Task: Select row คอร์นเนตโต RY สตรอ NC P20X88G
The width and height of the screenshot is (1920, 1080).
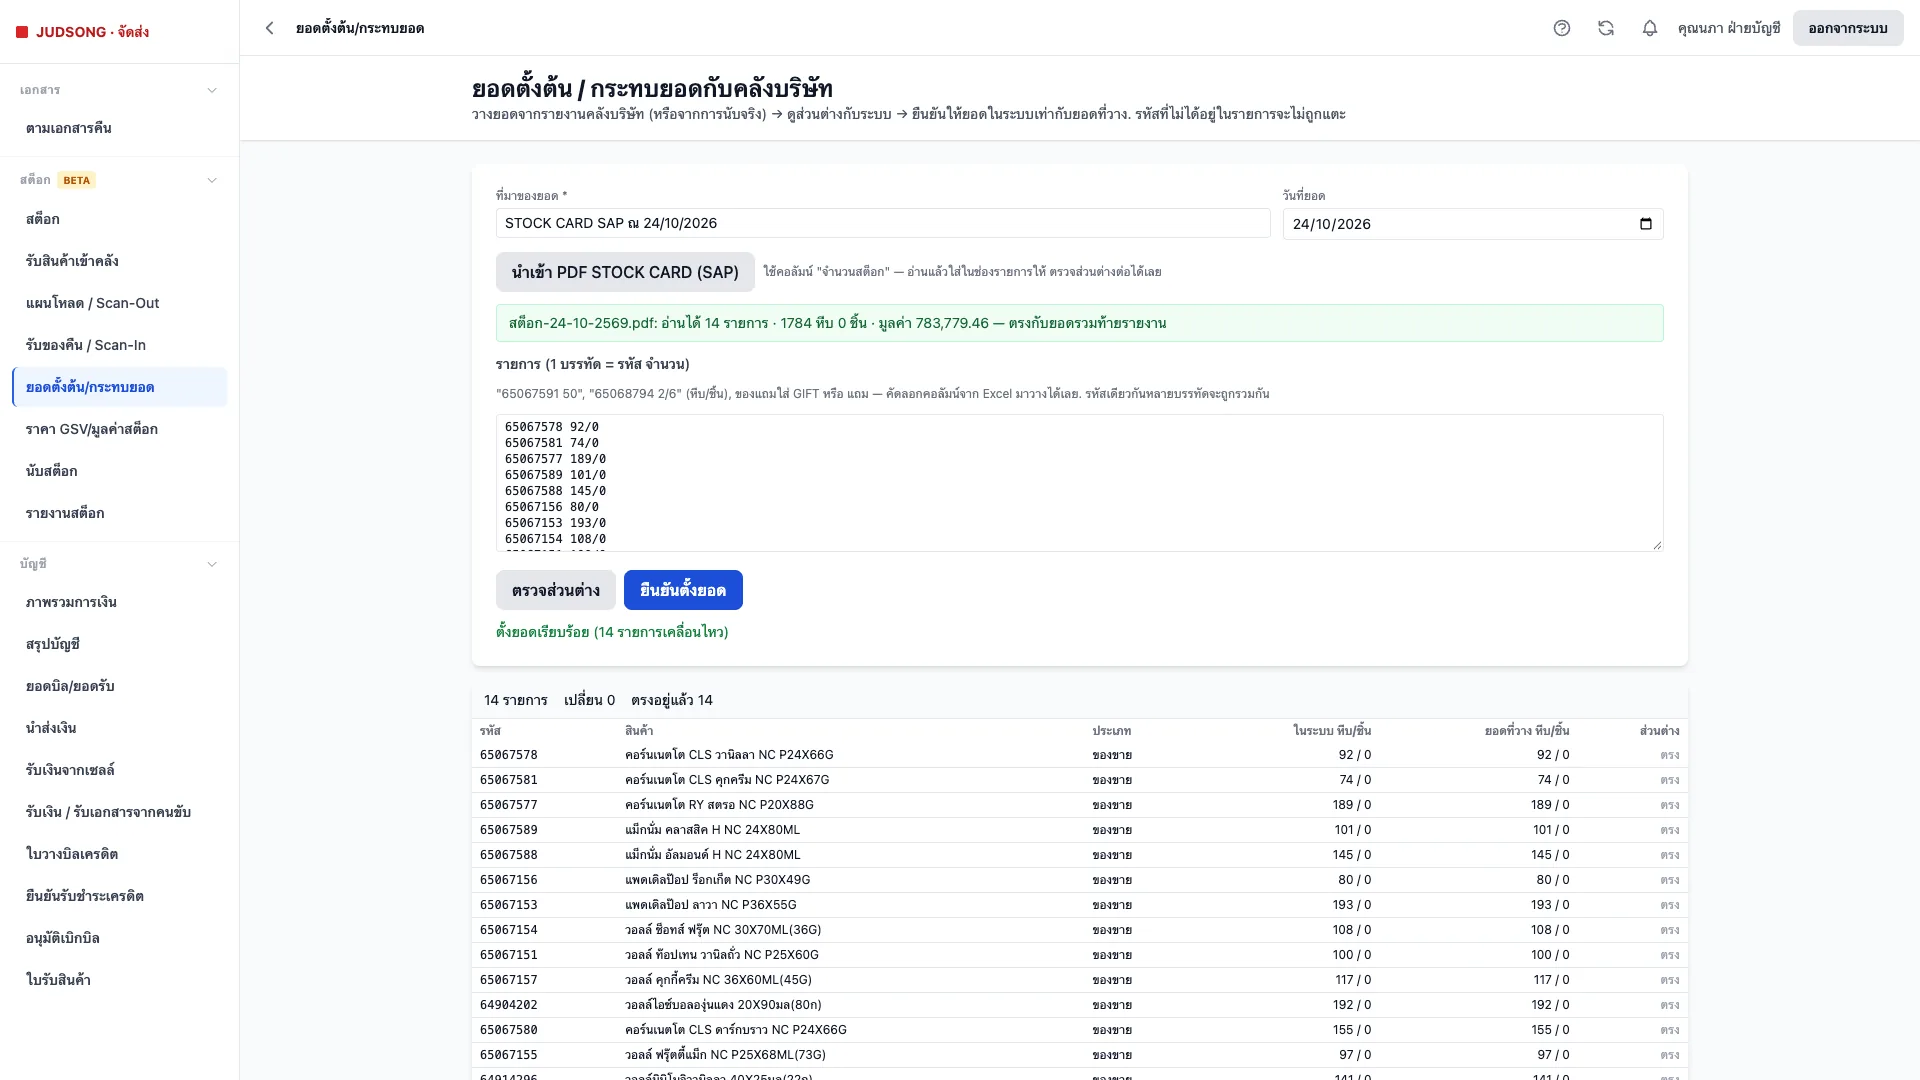Action: click(1080, 805)
